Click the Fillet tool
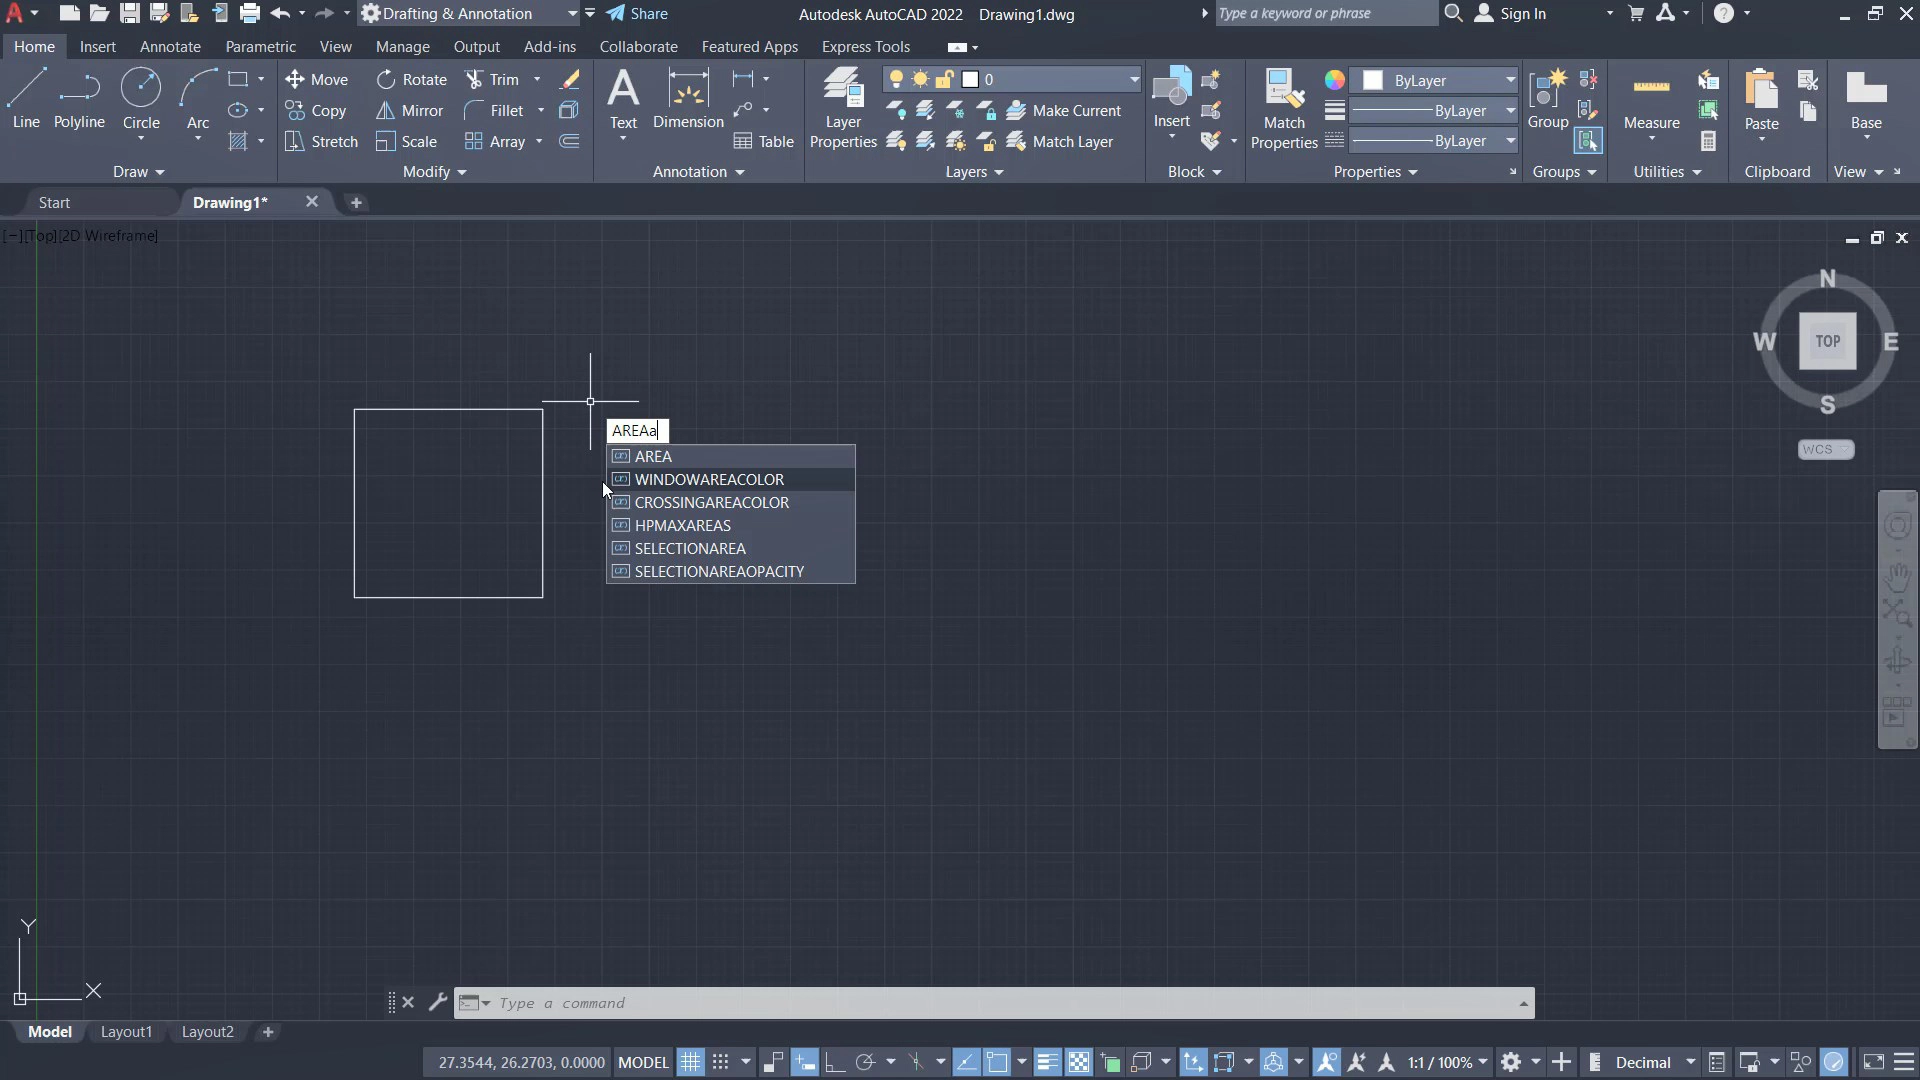 [x=494, y=110]
